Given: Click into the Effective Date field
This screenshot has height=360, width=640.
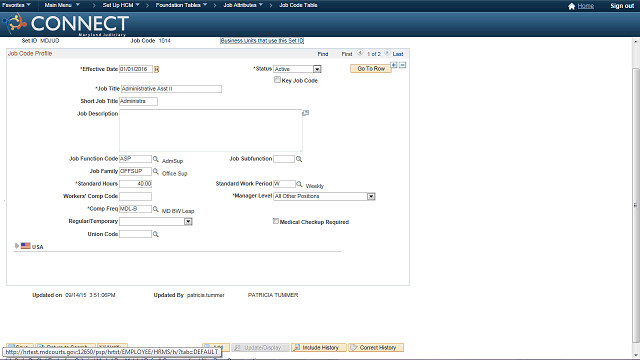Looking at the screenshot, I should coord(136,69).
